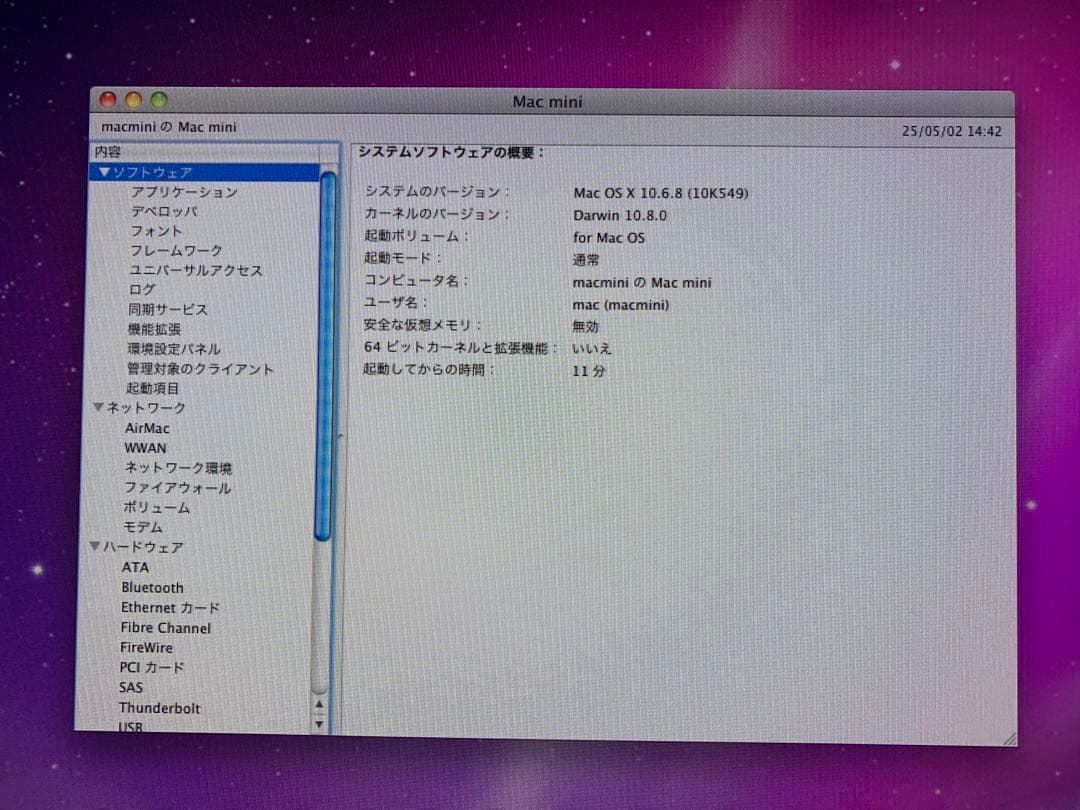The image size is (1080, 810).
Task: Select Thunderbolt in the list
Action: coord(160,707)
